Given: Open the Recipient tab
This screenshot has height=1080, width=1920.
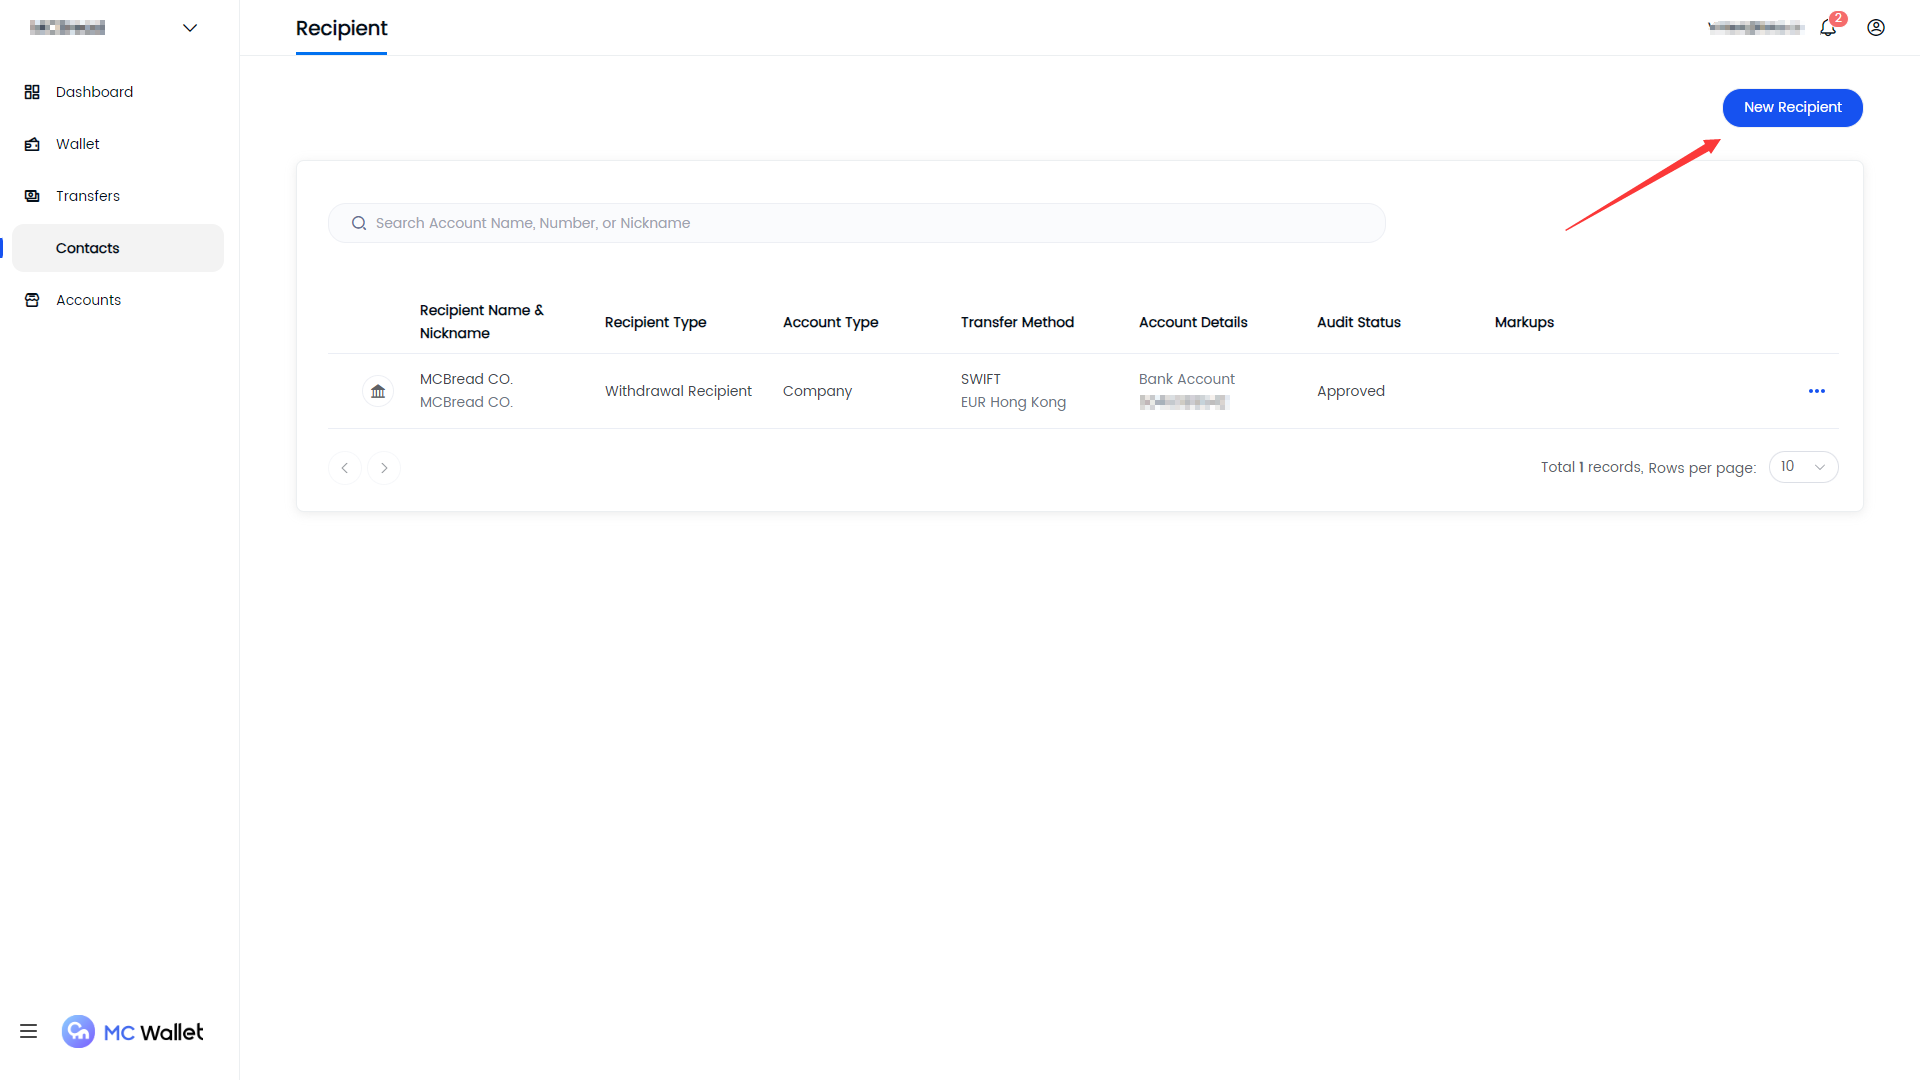Looking at the screenshot, I should (341, 28).
